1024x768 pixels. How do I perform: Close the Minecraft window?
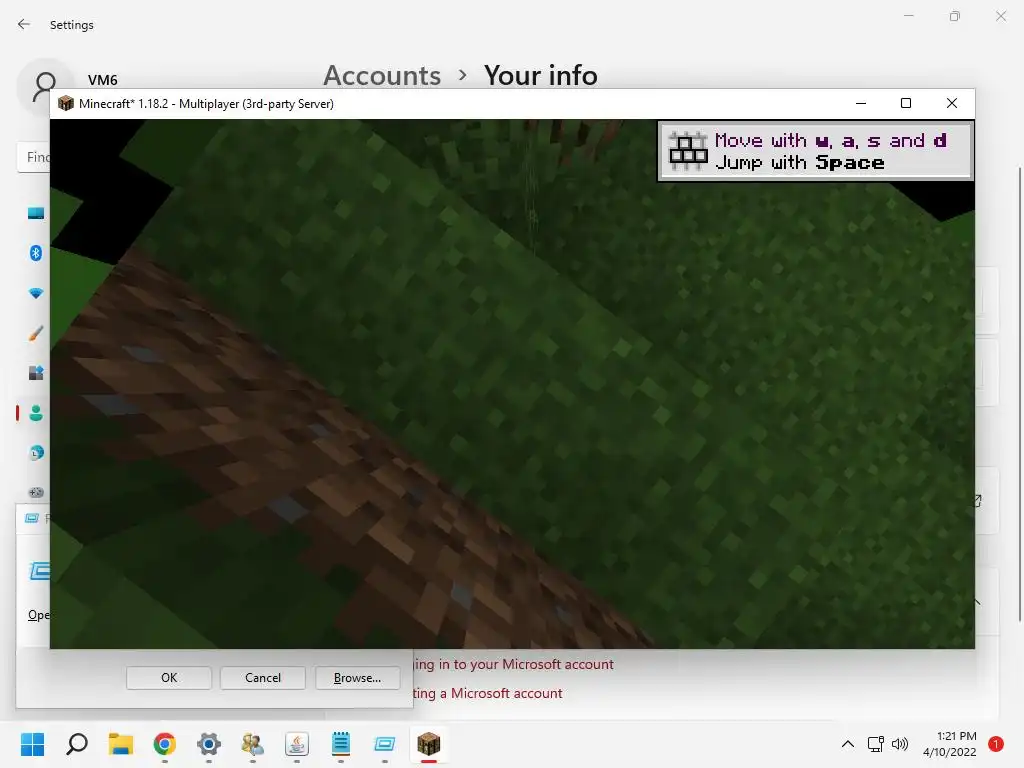pyautogui.click(x=952, y=103)
